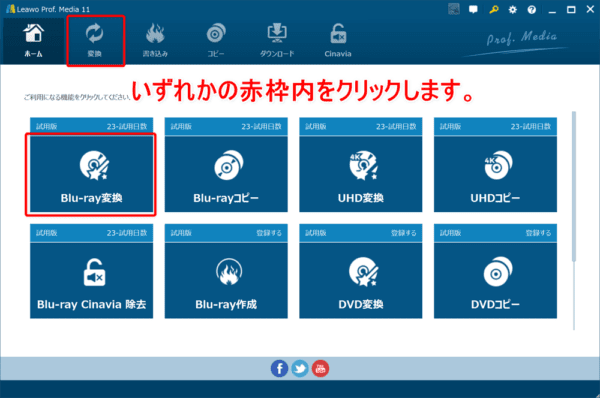Viewport: 600px width, 398px height.
Task: Click the YouTube icon in footer
Action: [320, 369]
